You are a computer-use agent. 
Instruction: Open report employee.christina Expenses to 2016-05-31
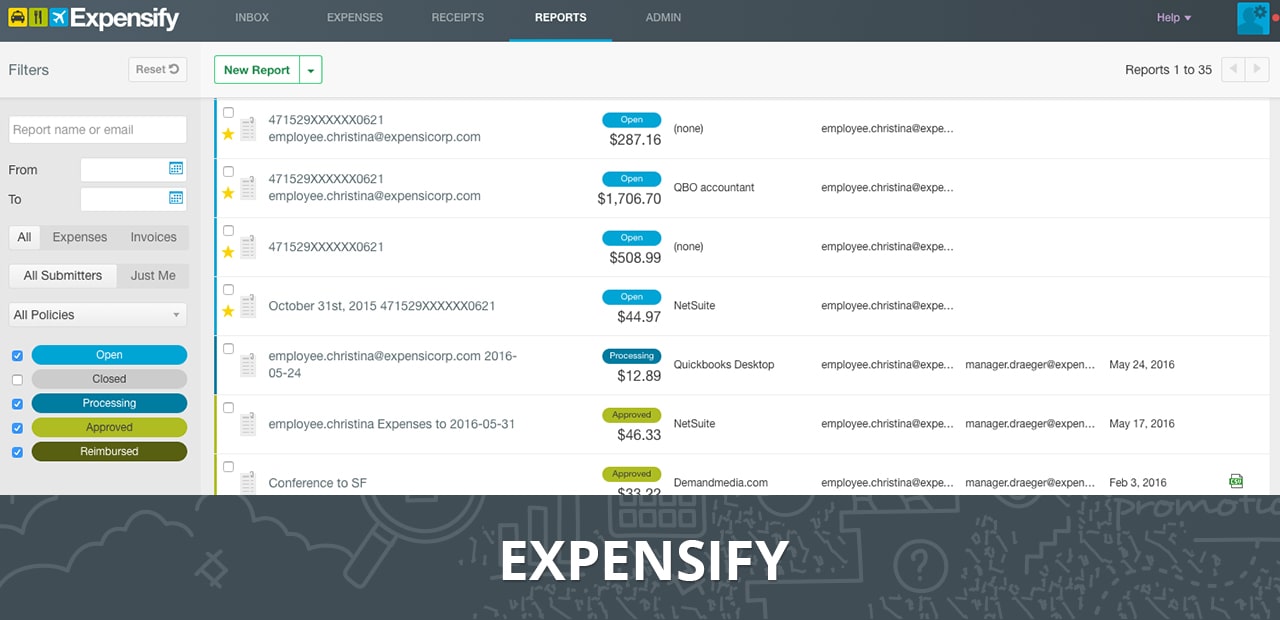point(392,424)
